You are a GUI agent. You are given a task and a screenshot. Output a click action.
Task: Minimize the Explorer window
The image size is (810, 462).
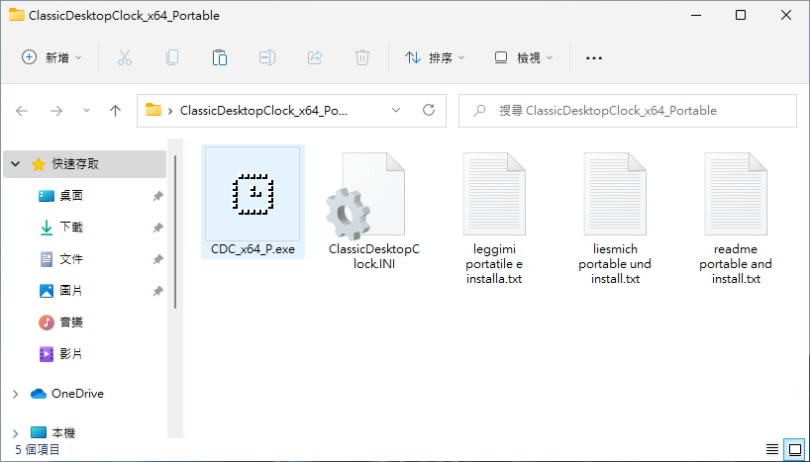coord(696,15)
